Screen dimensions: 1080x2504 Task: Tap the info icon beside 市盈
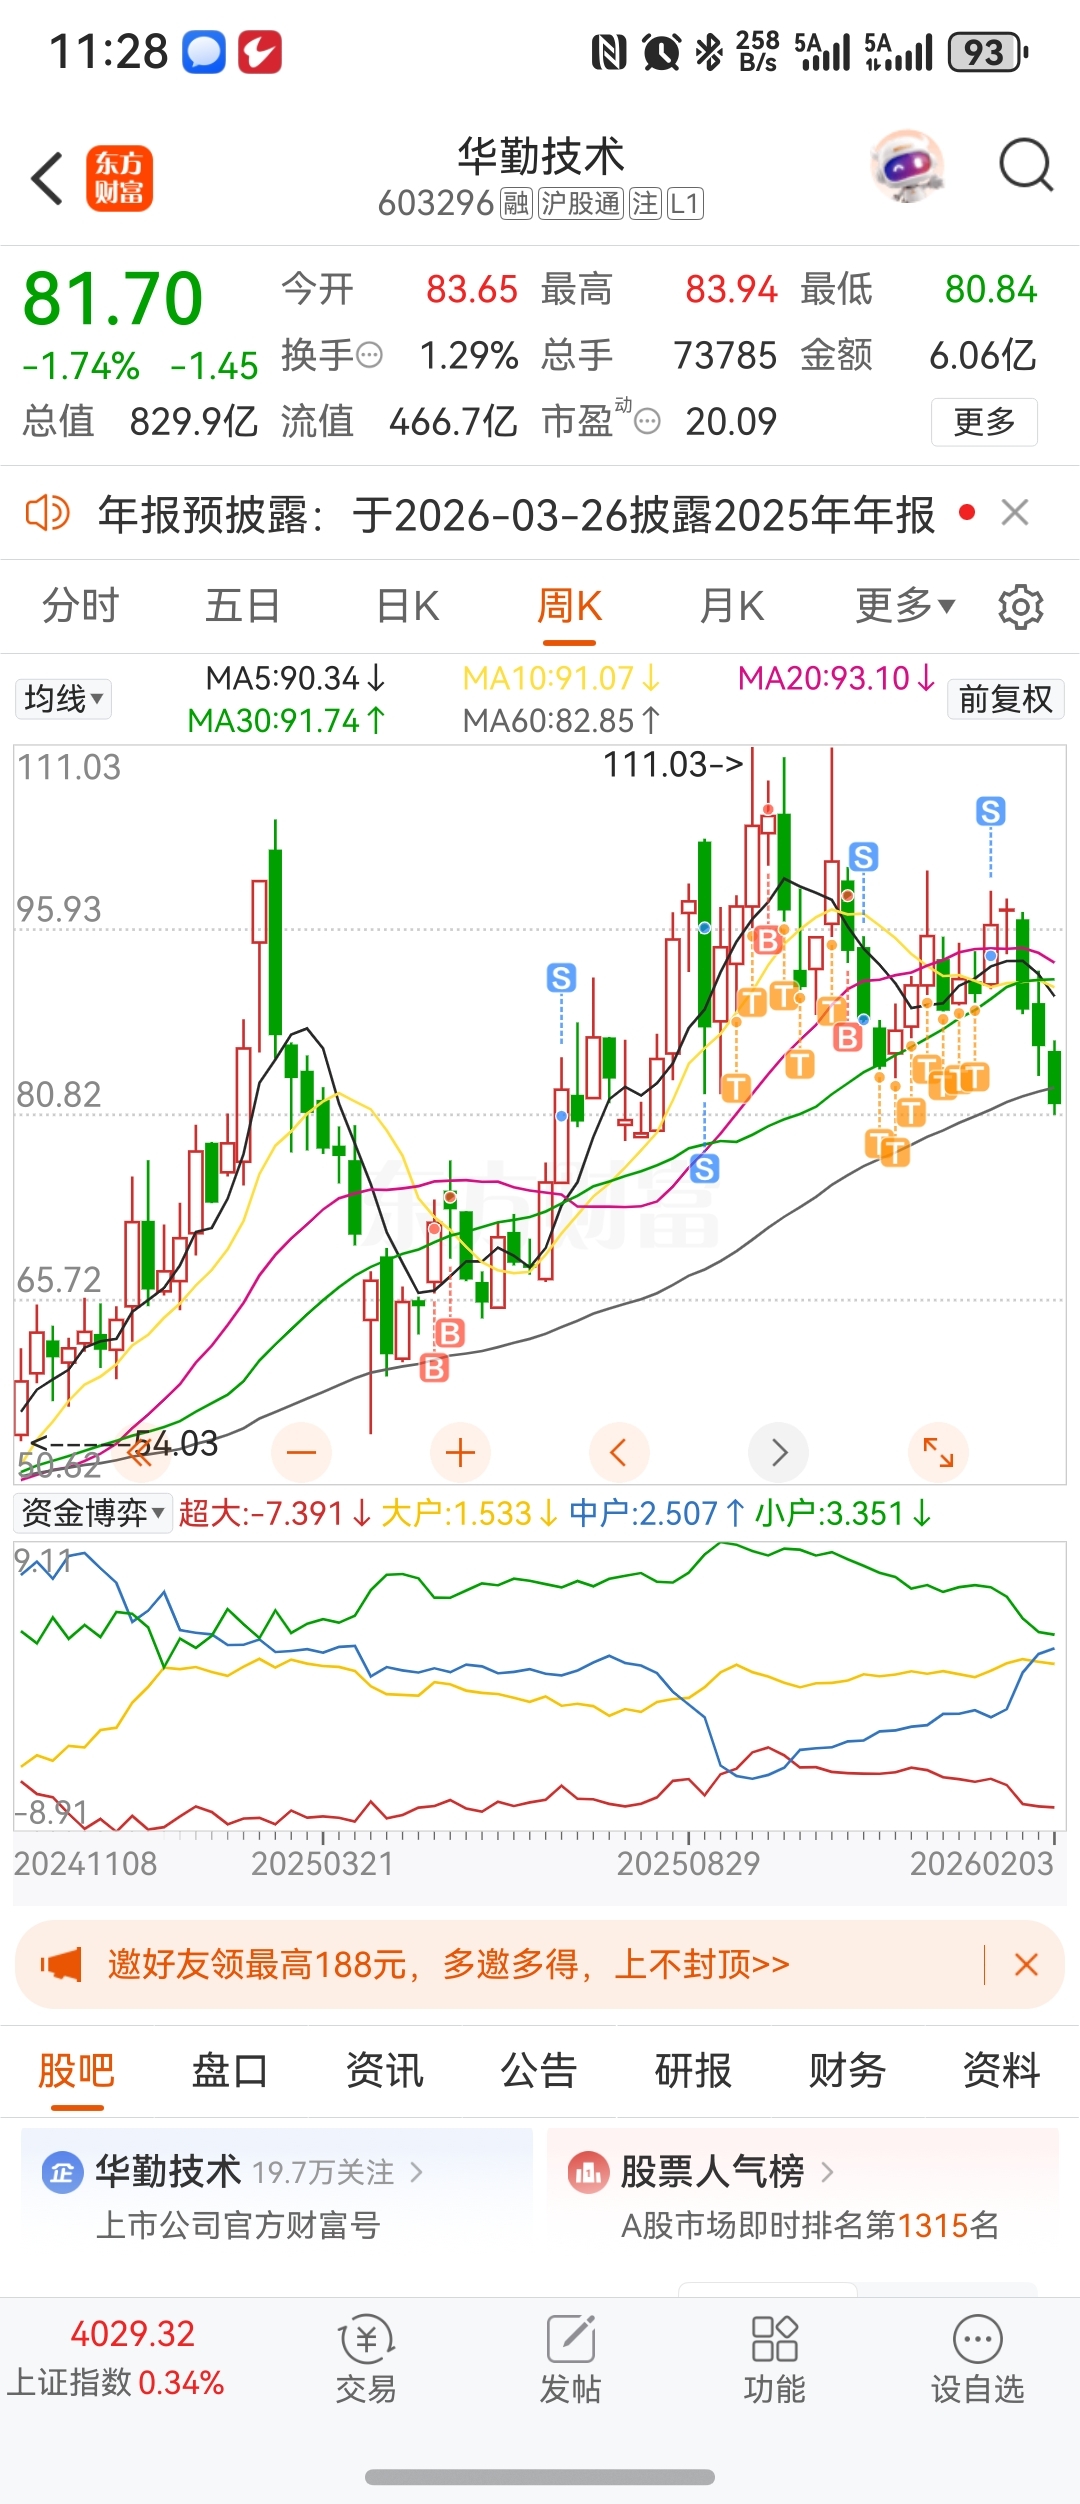(x=648, y=422)
